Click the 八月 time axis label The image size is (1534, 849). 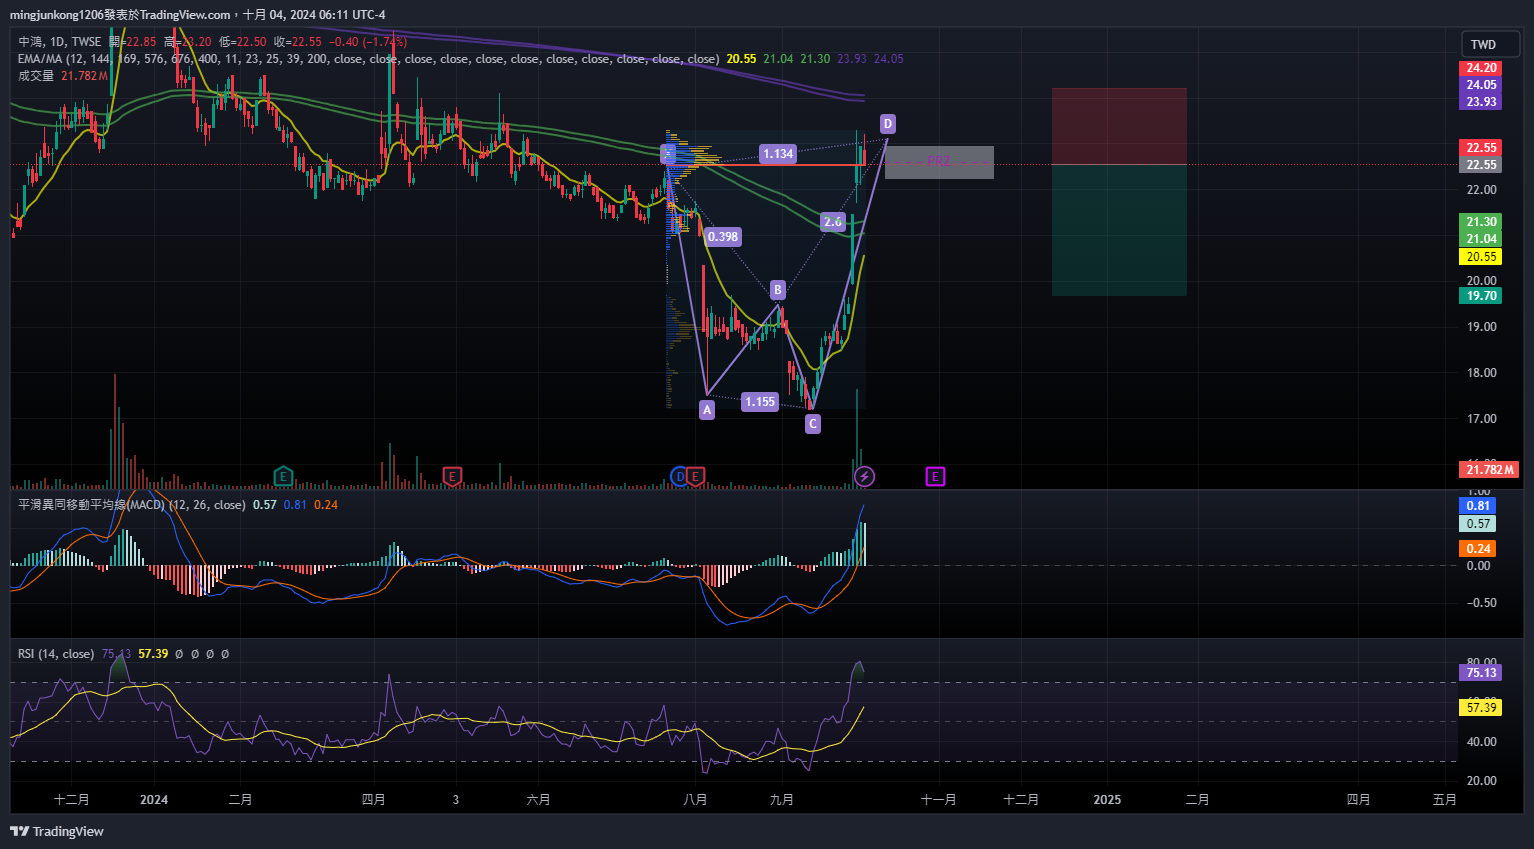[x=695, y=800]
